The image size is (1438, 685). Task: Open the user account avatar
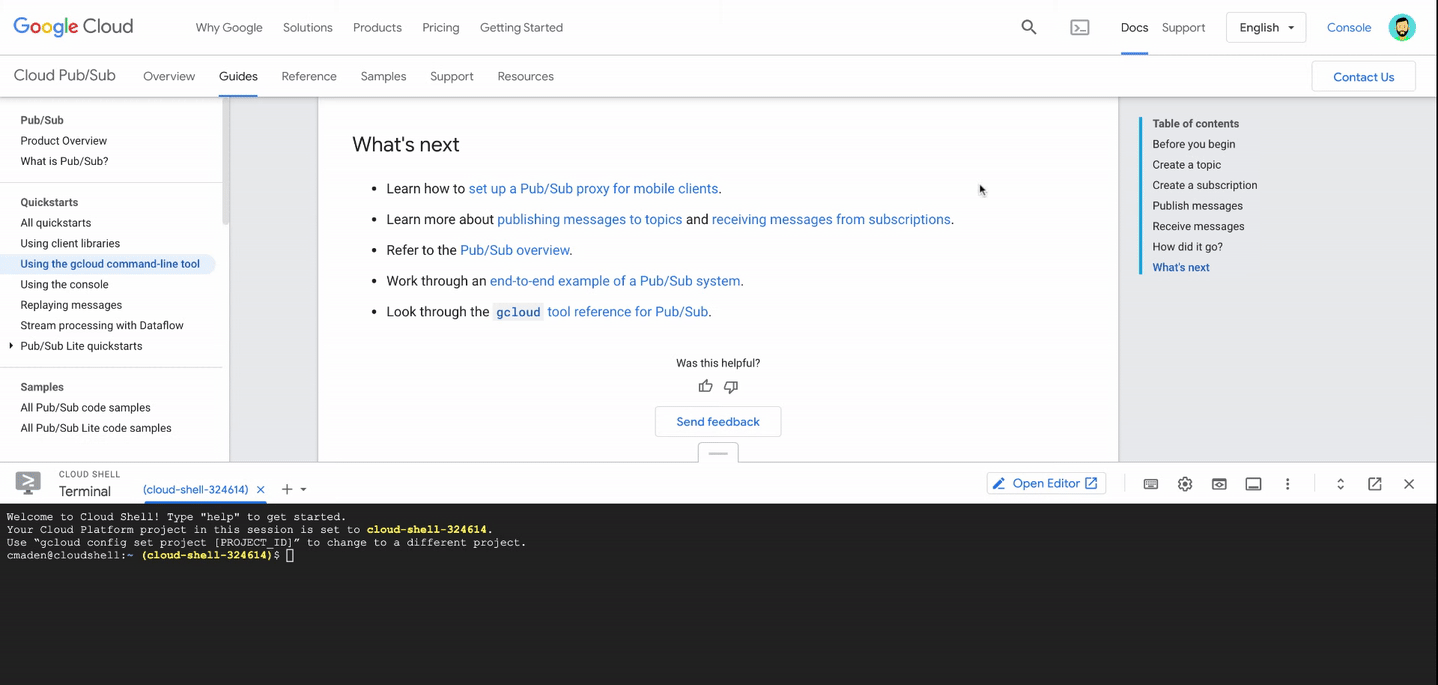1402,27
